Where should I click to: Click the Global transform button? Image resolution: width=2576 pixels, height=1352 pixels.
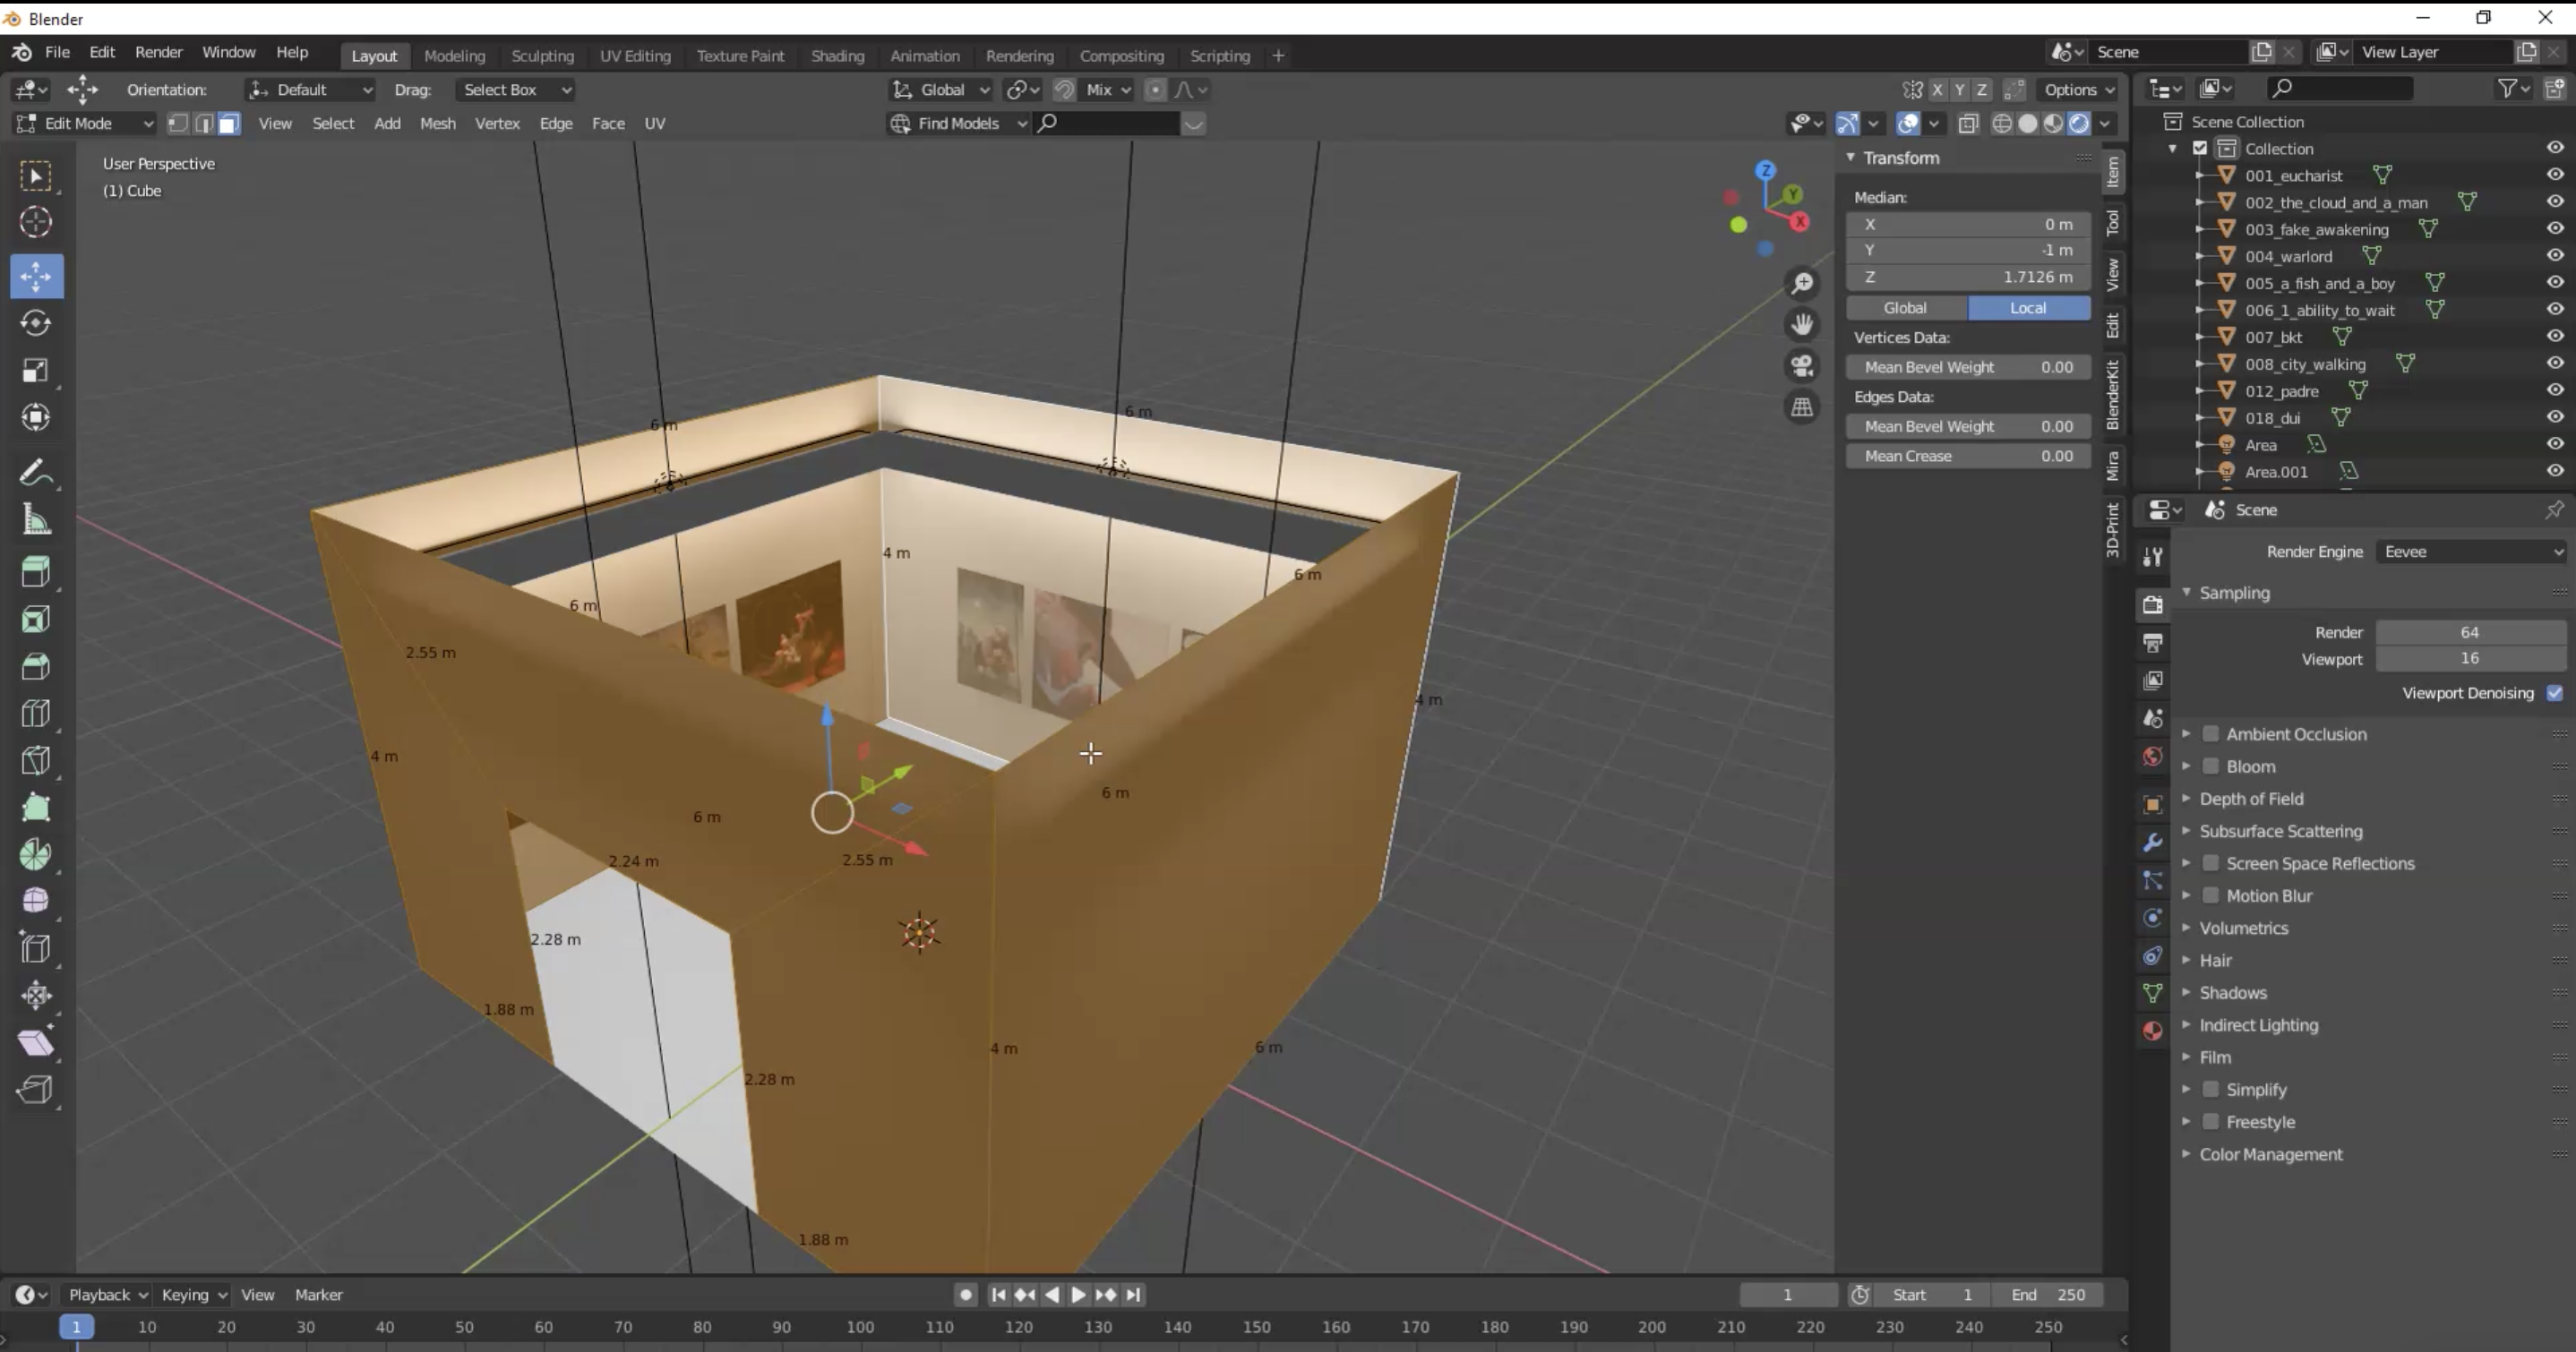tap(1905, 308)
